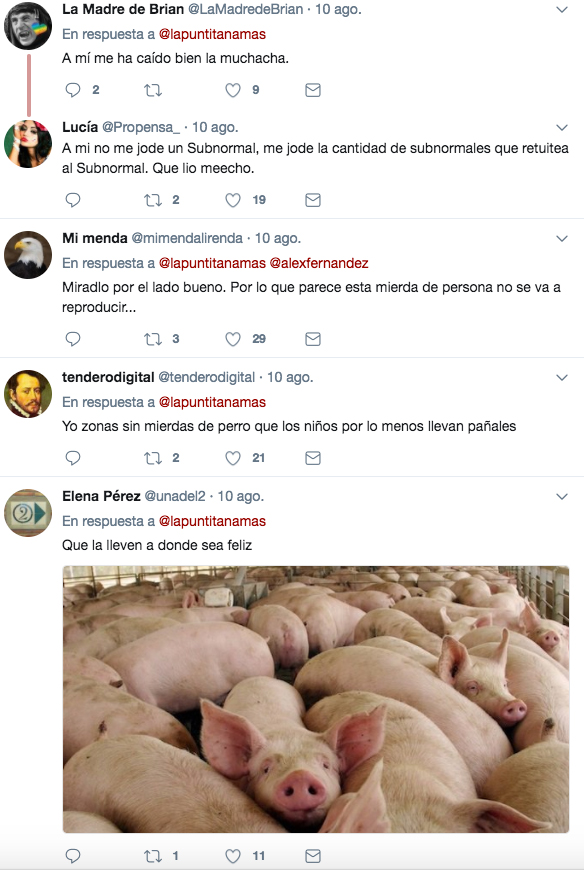Open Lucía's profile name
The image size is (584, 870).
click(80, 127)
